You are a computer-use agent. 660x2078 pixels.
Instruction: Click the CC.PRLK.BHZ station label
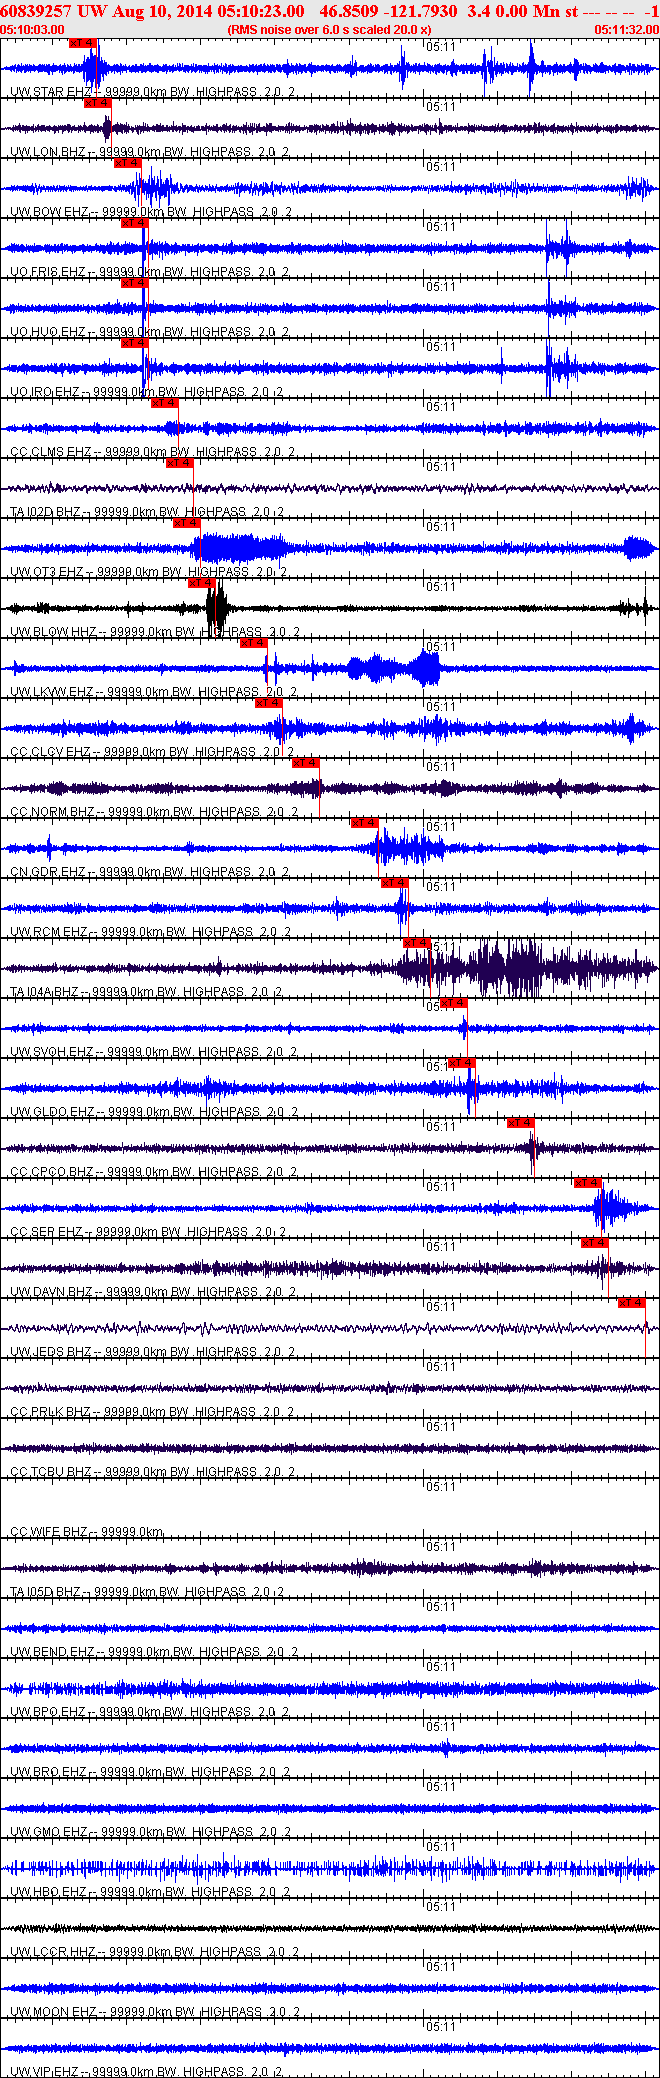pyautogui.click(x=51, y=1412)
